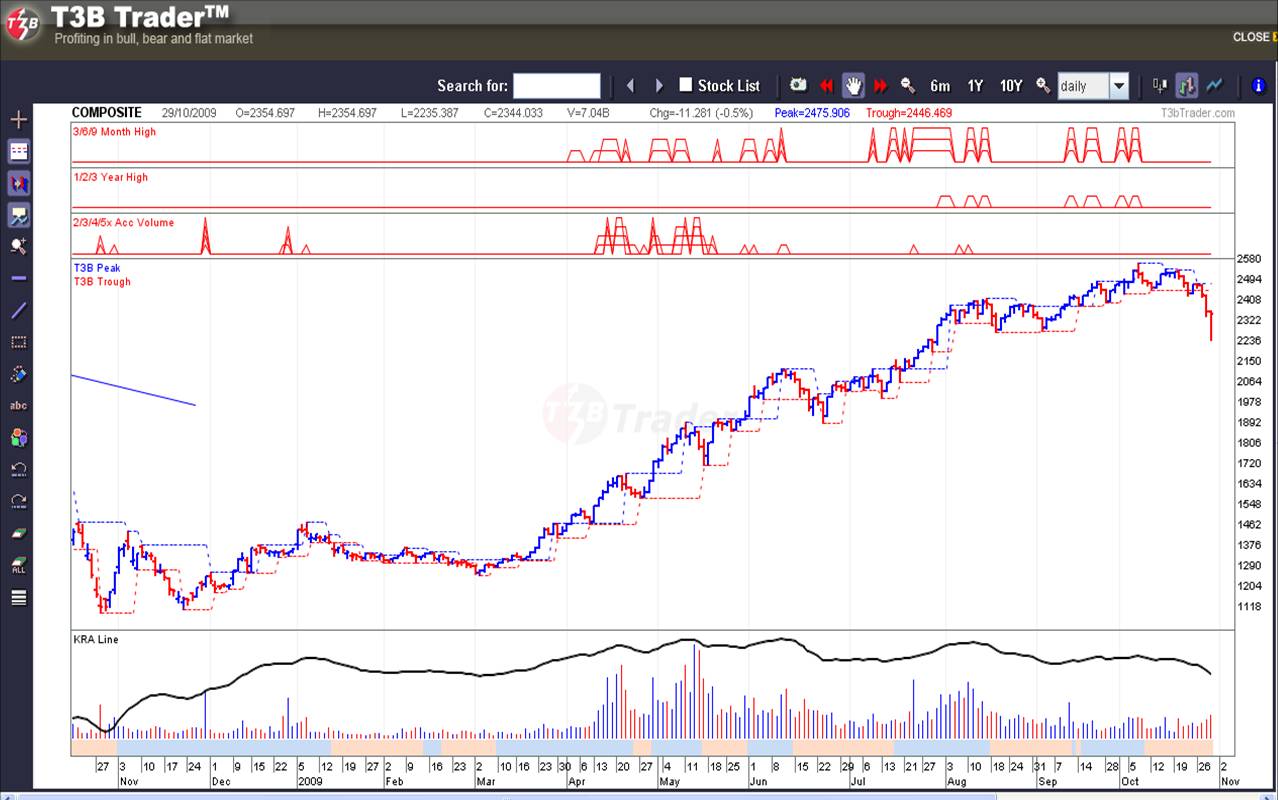Click the C=2344.033 close value
The width and height of the screenshot is (1278, 800).
click(x=513, y=113)
